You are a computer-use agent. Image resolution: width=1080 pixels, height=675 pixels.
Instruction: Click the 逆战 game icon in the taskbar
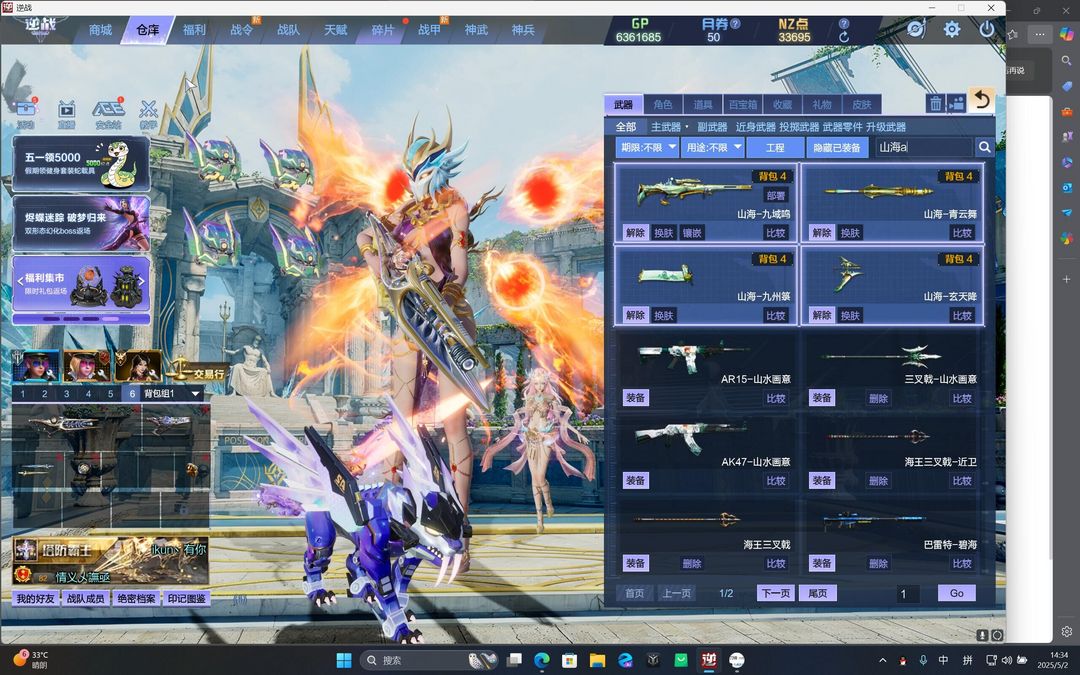point(709,660)
